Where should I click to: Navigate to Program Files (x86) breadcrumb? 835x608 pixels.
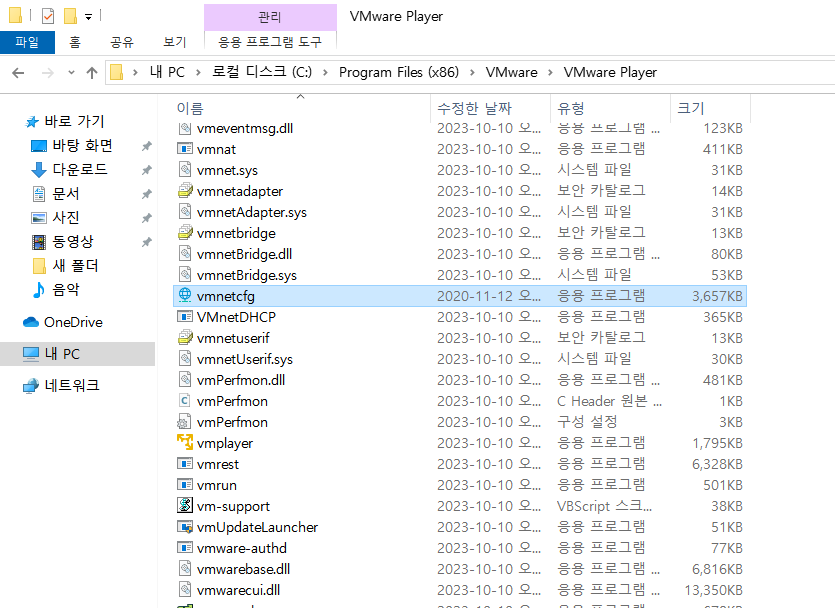point(399,72)
